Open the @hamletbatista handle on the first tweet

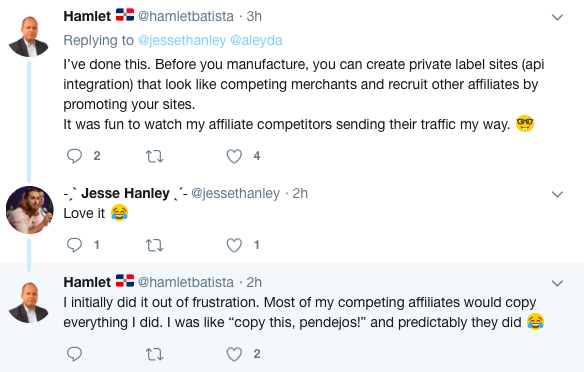[x=186, y=16]
